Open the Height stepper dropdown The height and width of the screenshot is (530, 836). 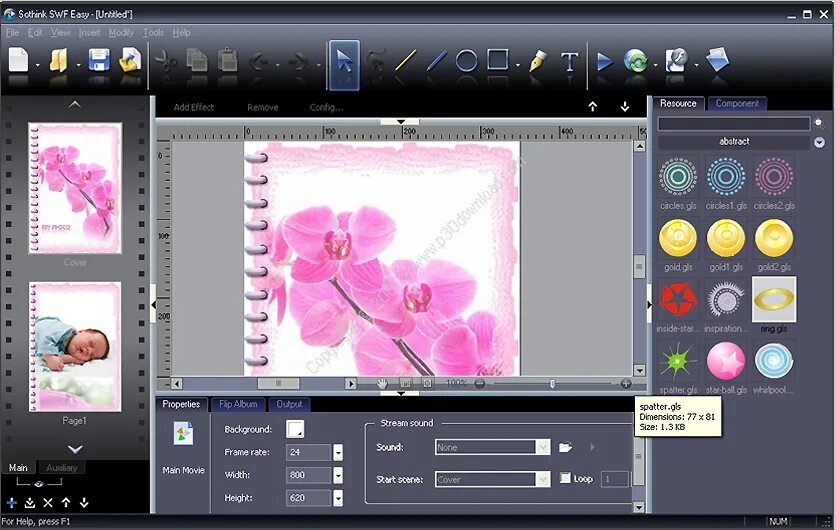coord(338,498)
